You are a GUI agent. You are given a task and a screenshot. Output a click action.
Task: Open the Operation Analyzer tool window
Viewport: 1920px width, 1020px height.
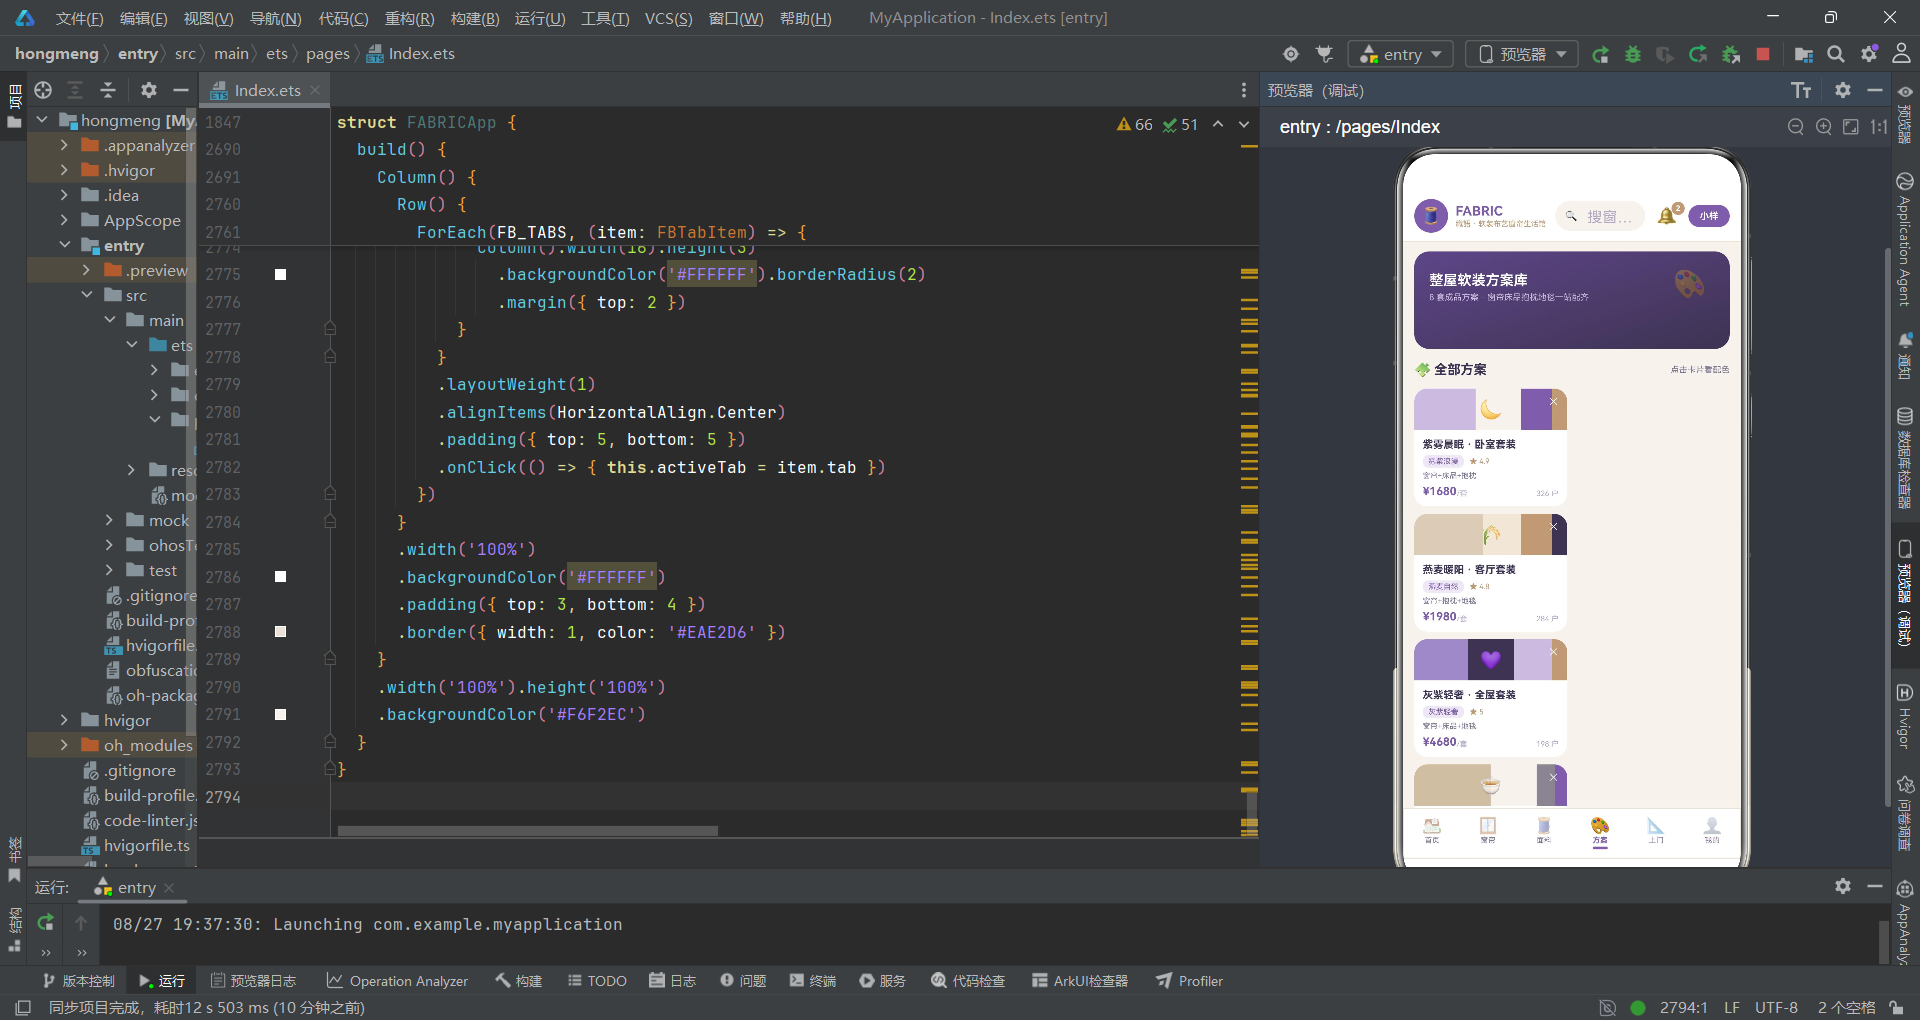[397, 981]
